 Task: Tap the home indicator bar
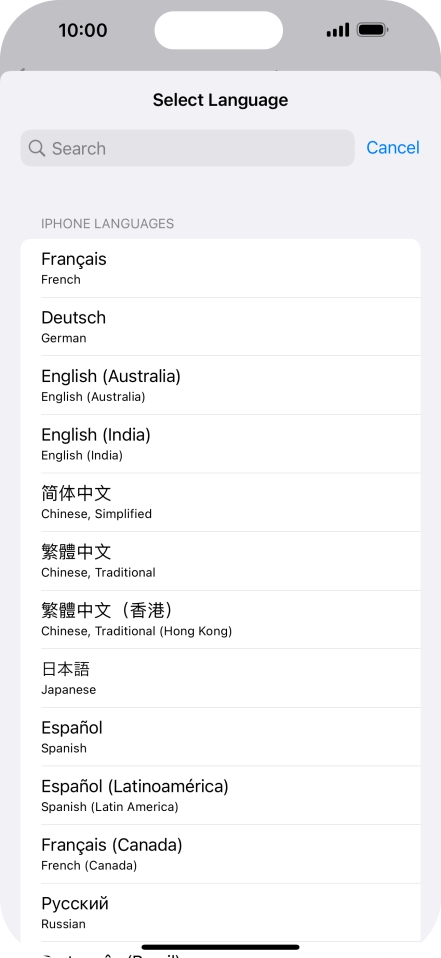[x=220, y=948]
